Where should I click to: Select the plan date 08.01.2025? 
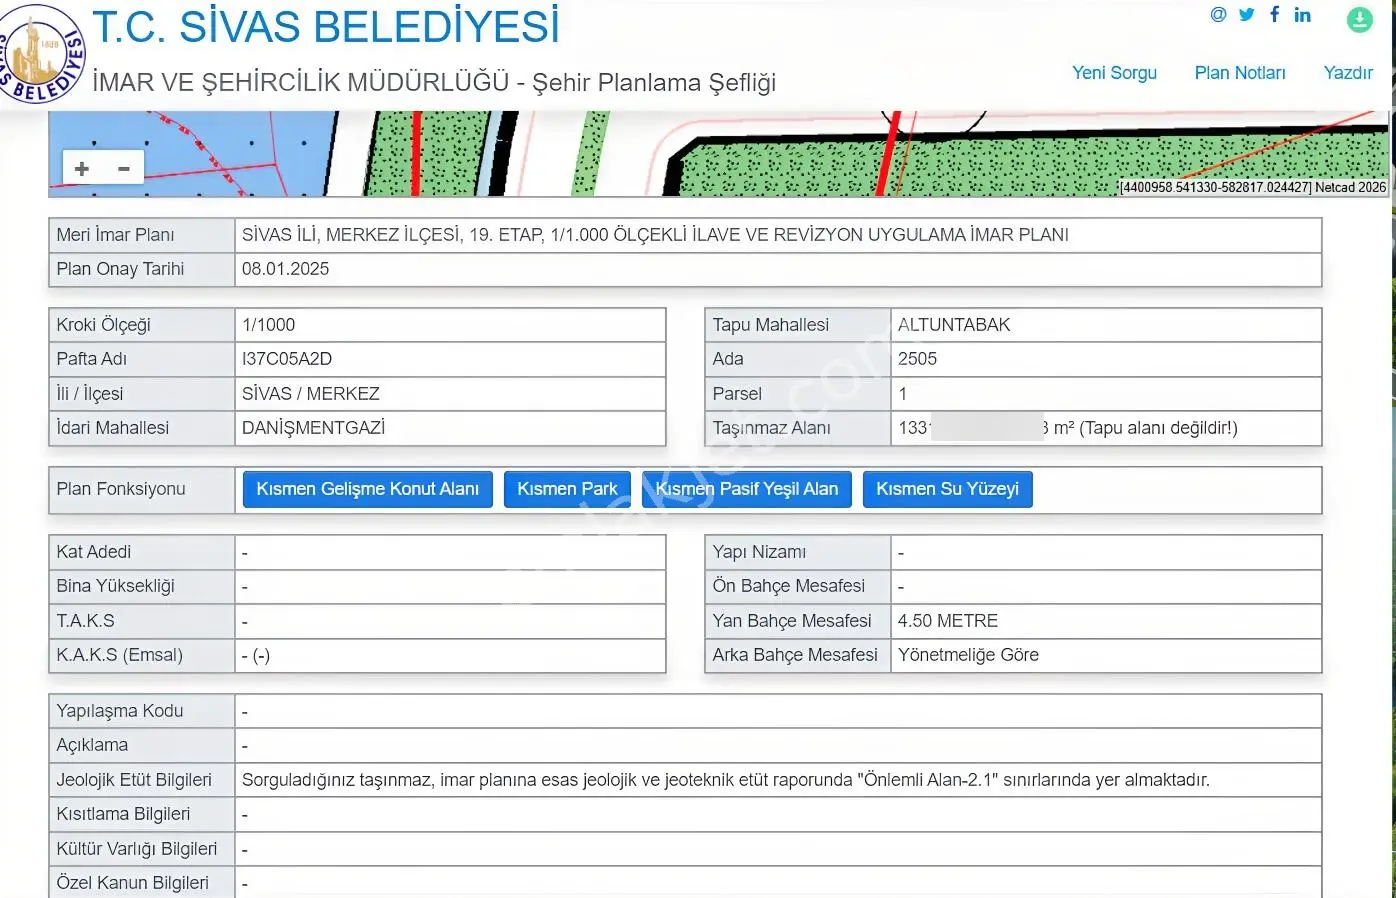click(285, 269)
